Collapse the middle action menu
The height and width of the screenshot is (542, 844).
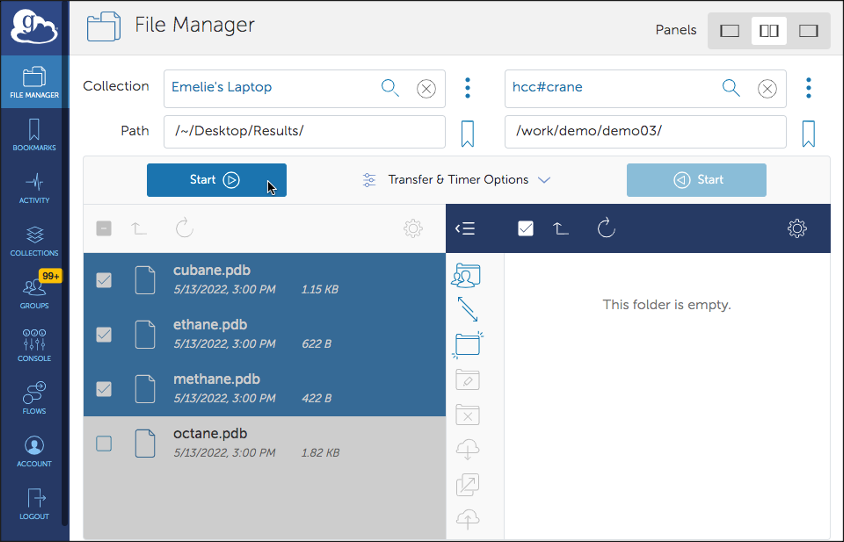[x=465, y=229]
